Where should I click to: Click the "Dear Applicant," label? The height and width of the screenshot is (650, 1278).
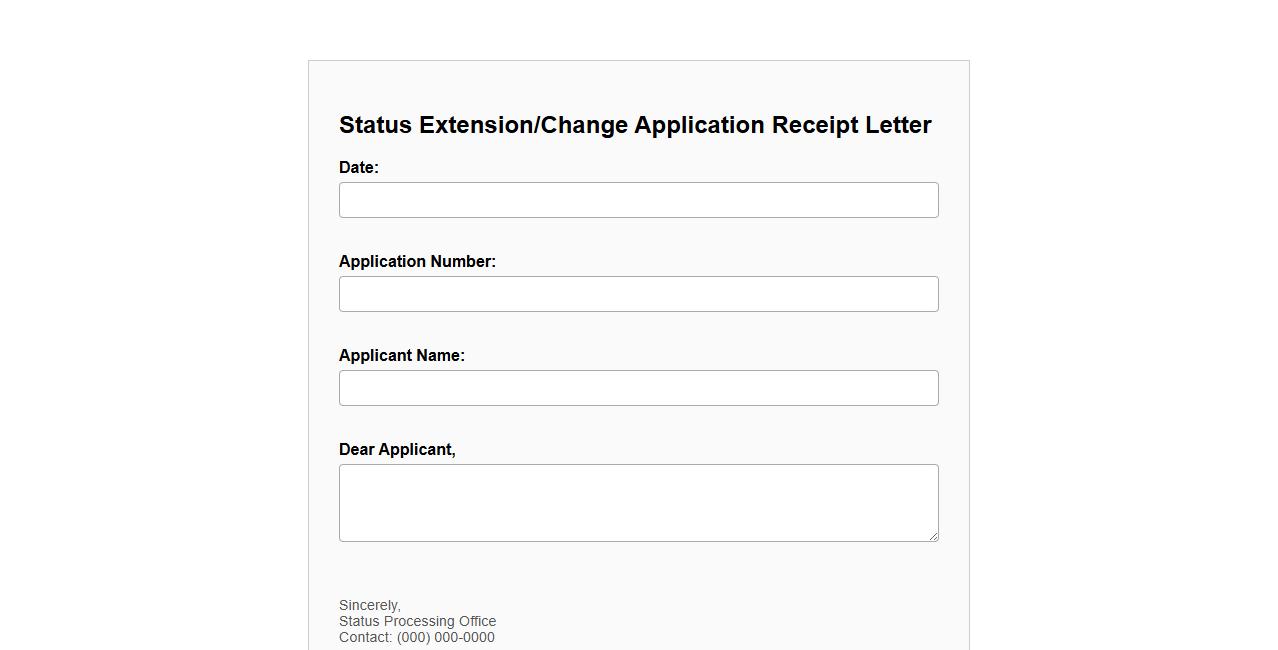[x=397, y=450]
